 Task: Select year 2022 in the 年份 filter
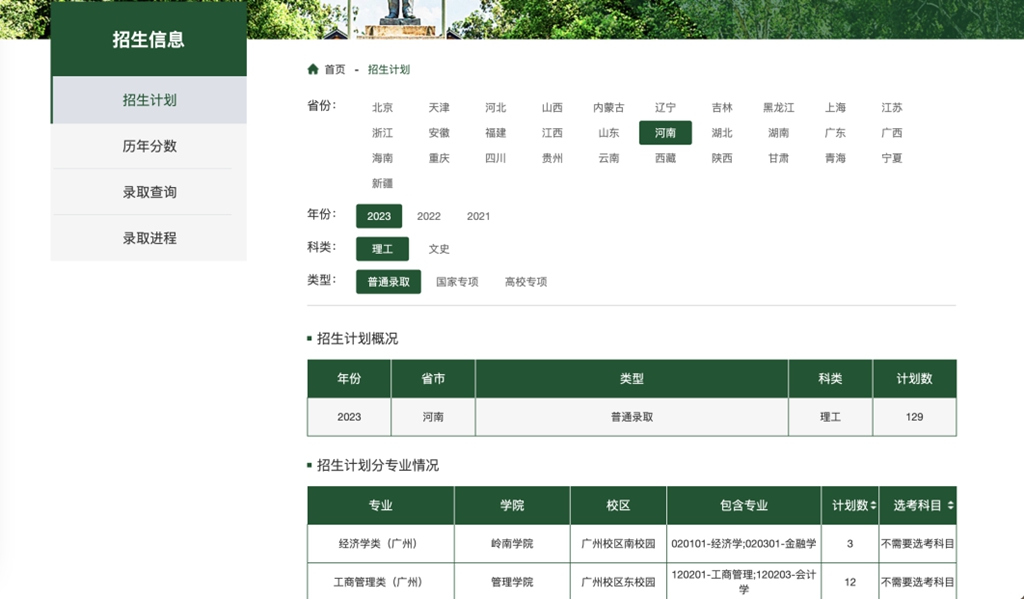[429, 216]
